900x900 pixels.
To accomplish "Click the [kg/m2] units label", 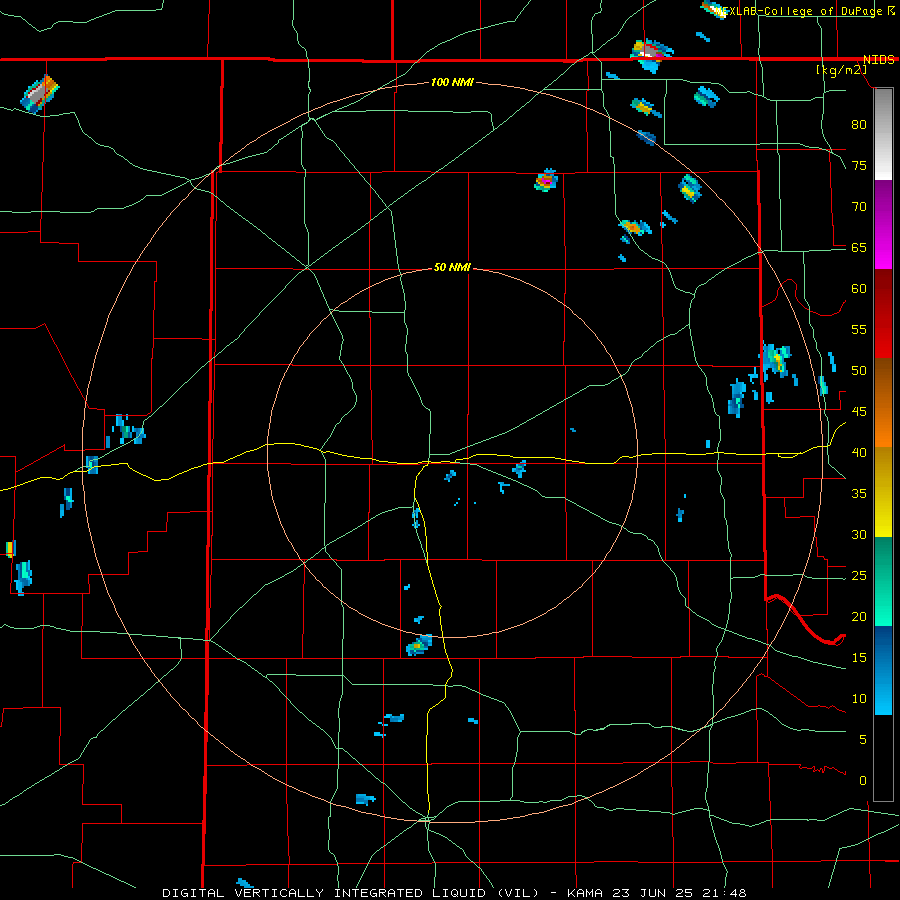I will (841, 70).
